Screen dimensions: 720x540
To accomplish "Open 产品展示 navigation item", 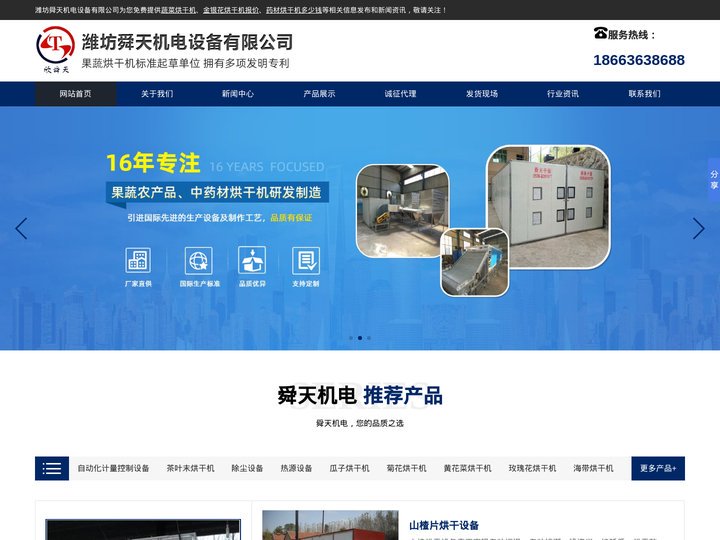I will point(319,94).
